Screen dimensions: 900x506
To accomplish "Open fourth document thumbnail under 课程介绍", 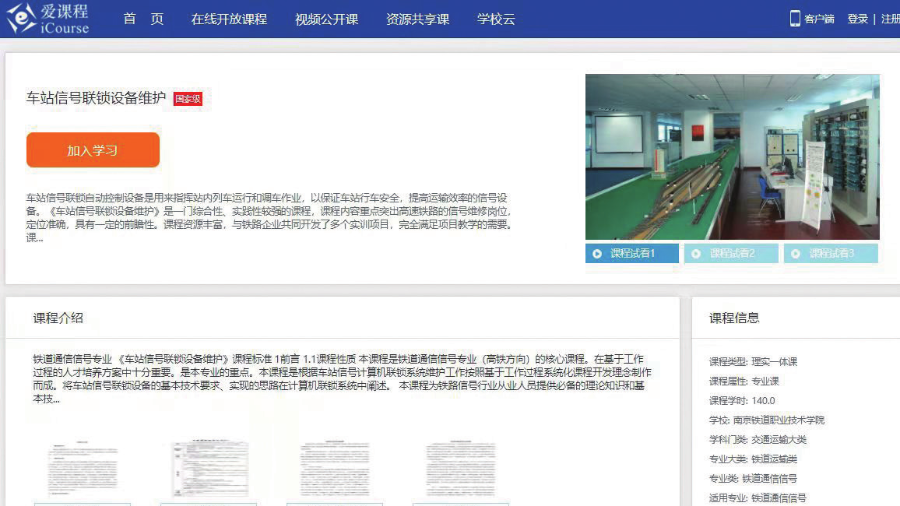I will 461,470.
